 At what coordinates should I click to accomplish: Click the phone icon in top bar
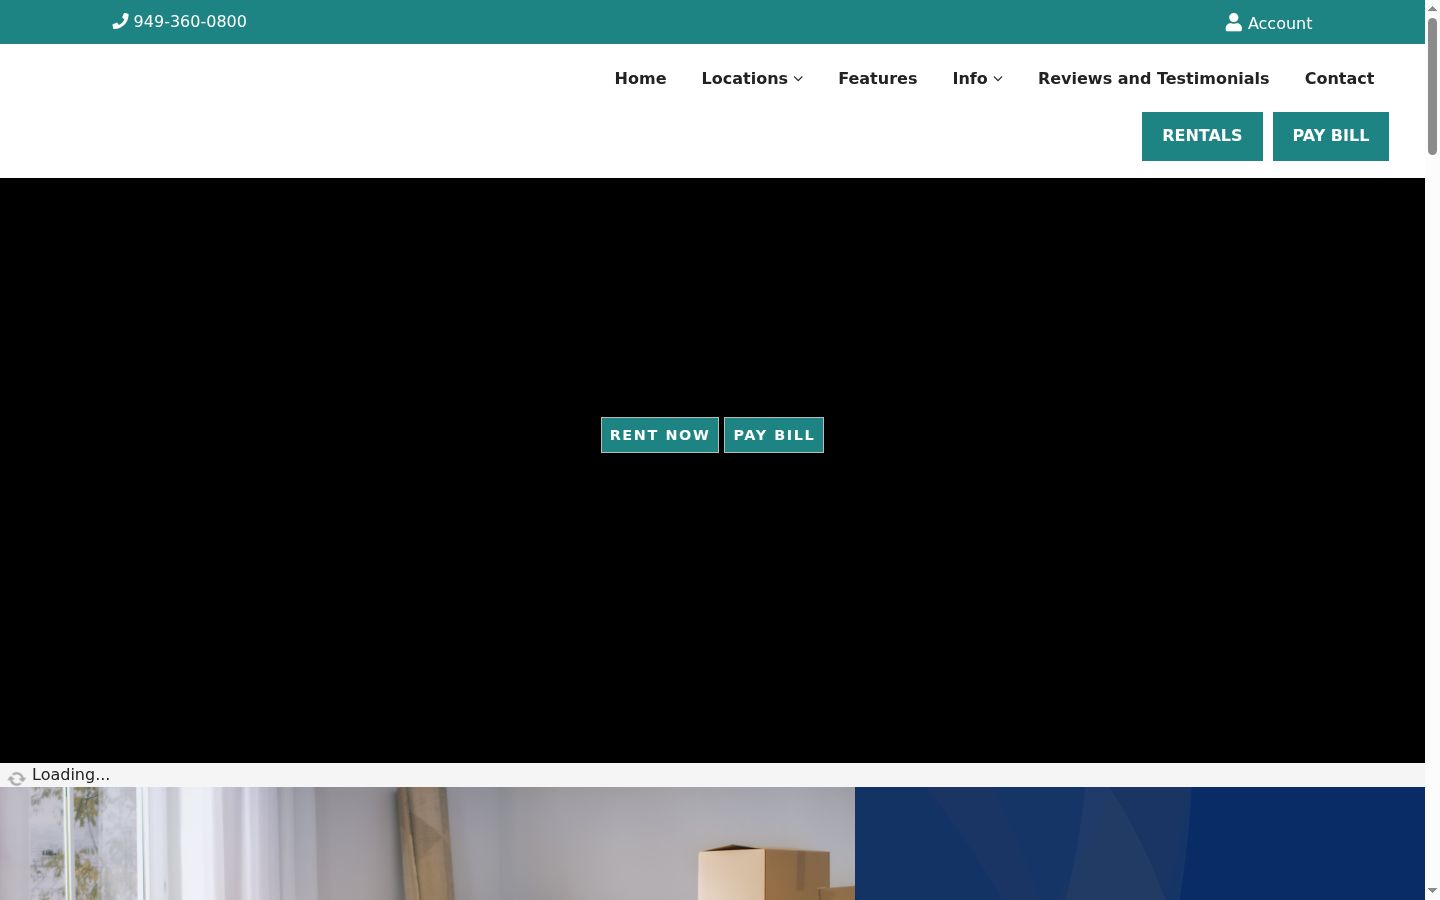click(120, 21)
